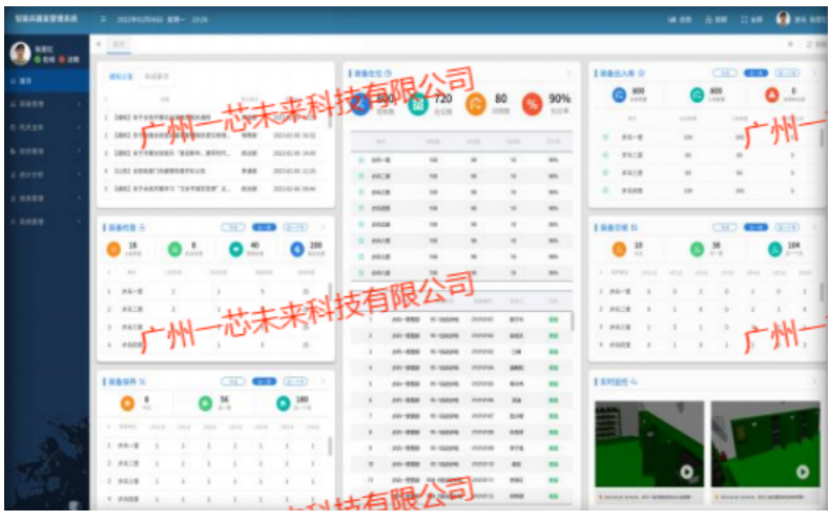The width and height of the screenshot is (831, 521).
Task: Click the red percent icon beside 90%
Action: pyautogui.click(x=532, y=104)
